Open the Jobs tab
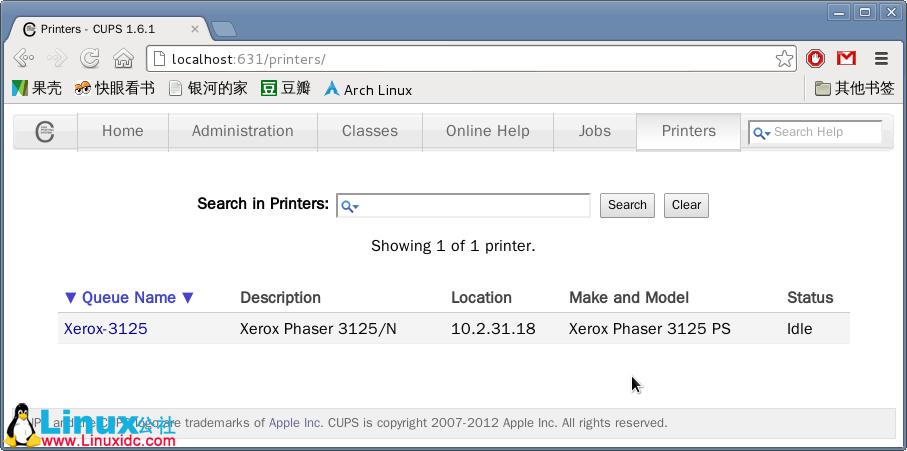 594,131
